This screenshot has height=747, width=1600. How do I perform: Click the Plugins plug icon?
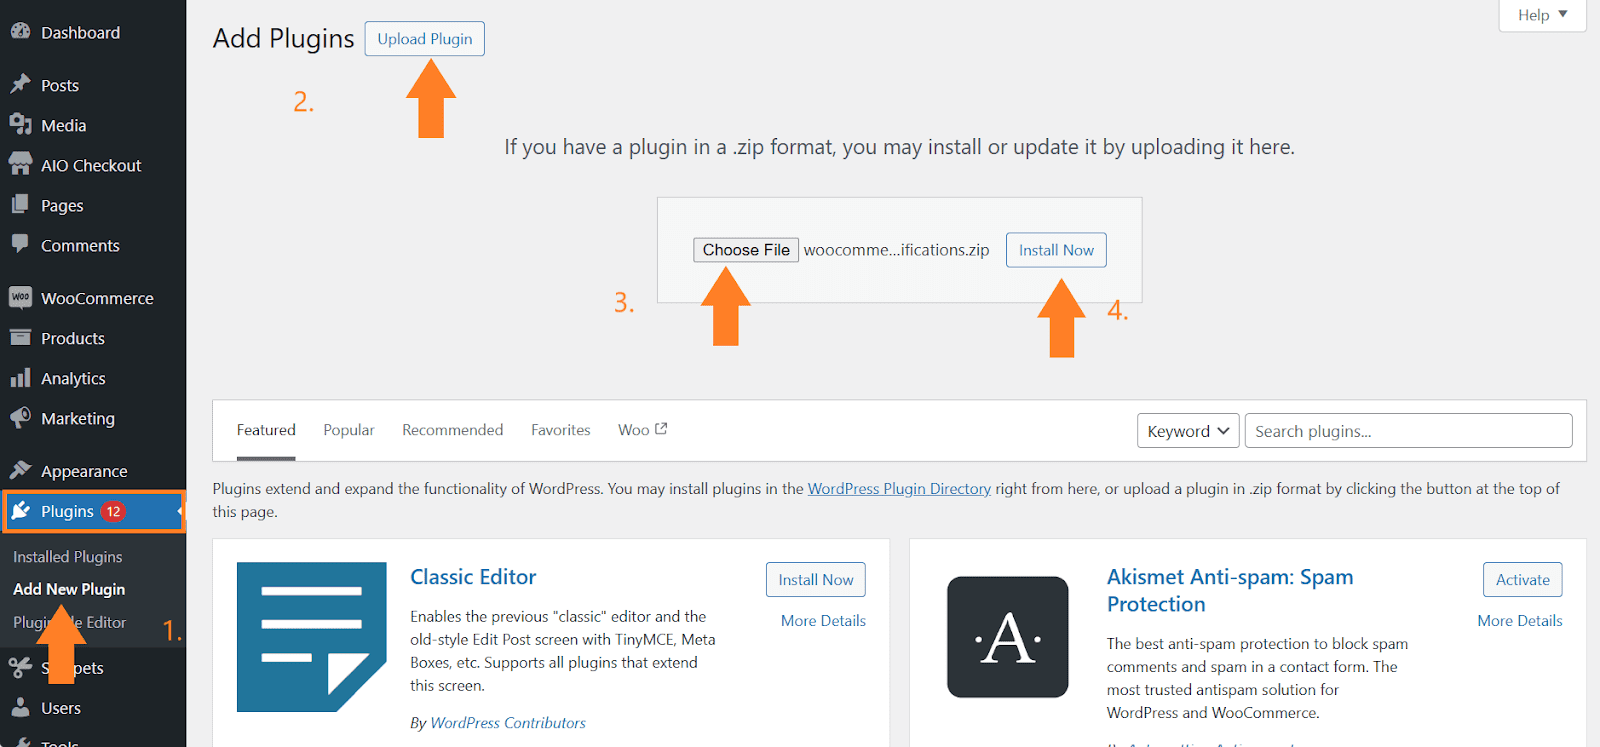[x=20, y=511]
